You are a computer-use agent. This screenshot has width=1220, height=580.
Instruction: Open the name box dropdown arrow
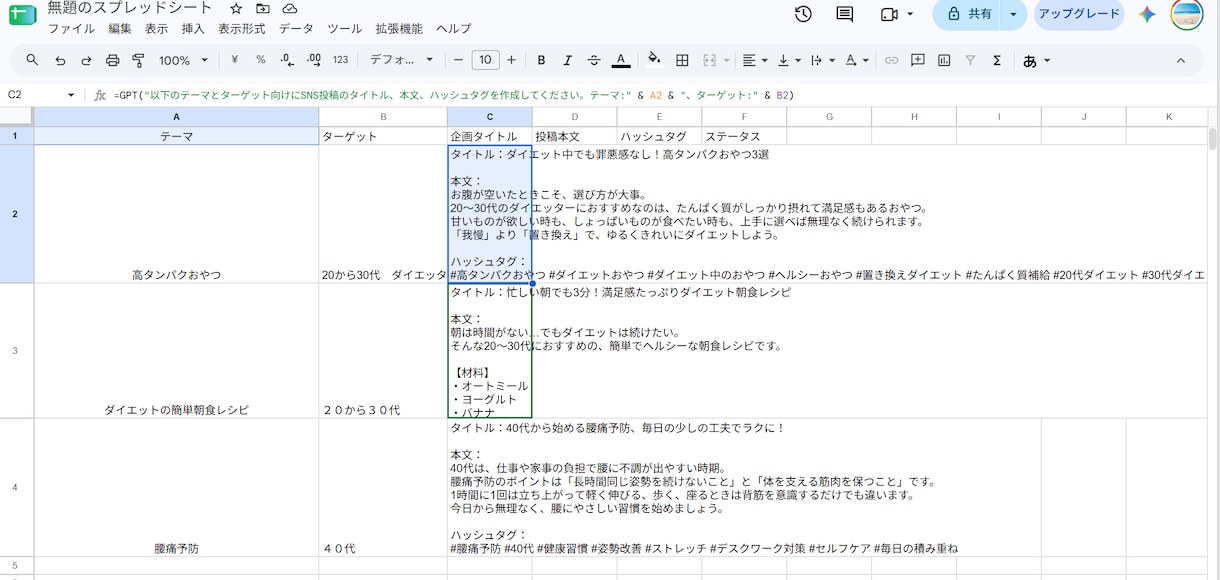click(71, 95)
